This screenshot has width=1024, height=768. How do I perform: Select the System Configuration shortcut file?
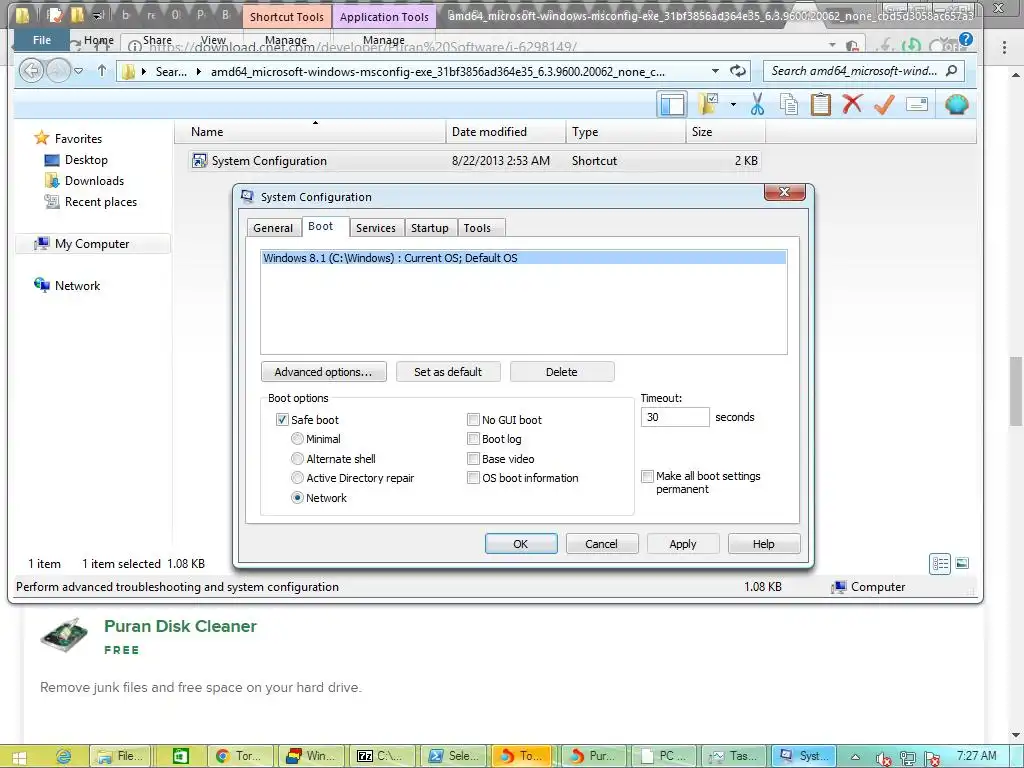tap(475, 161)
